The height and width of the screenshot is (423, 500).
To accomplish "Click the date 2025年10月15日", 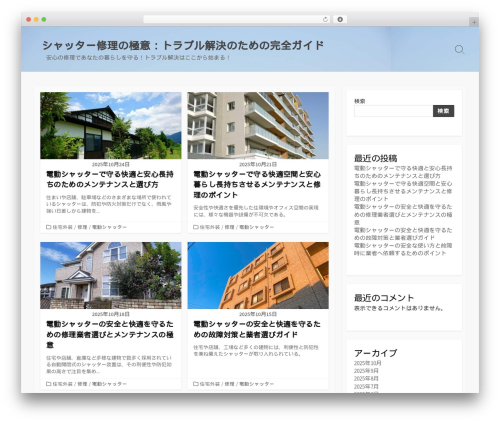I will [x=258, y=314].
